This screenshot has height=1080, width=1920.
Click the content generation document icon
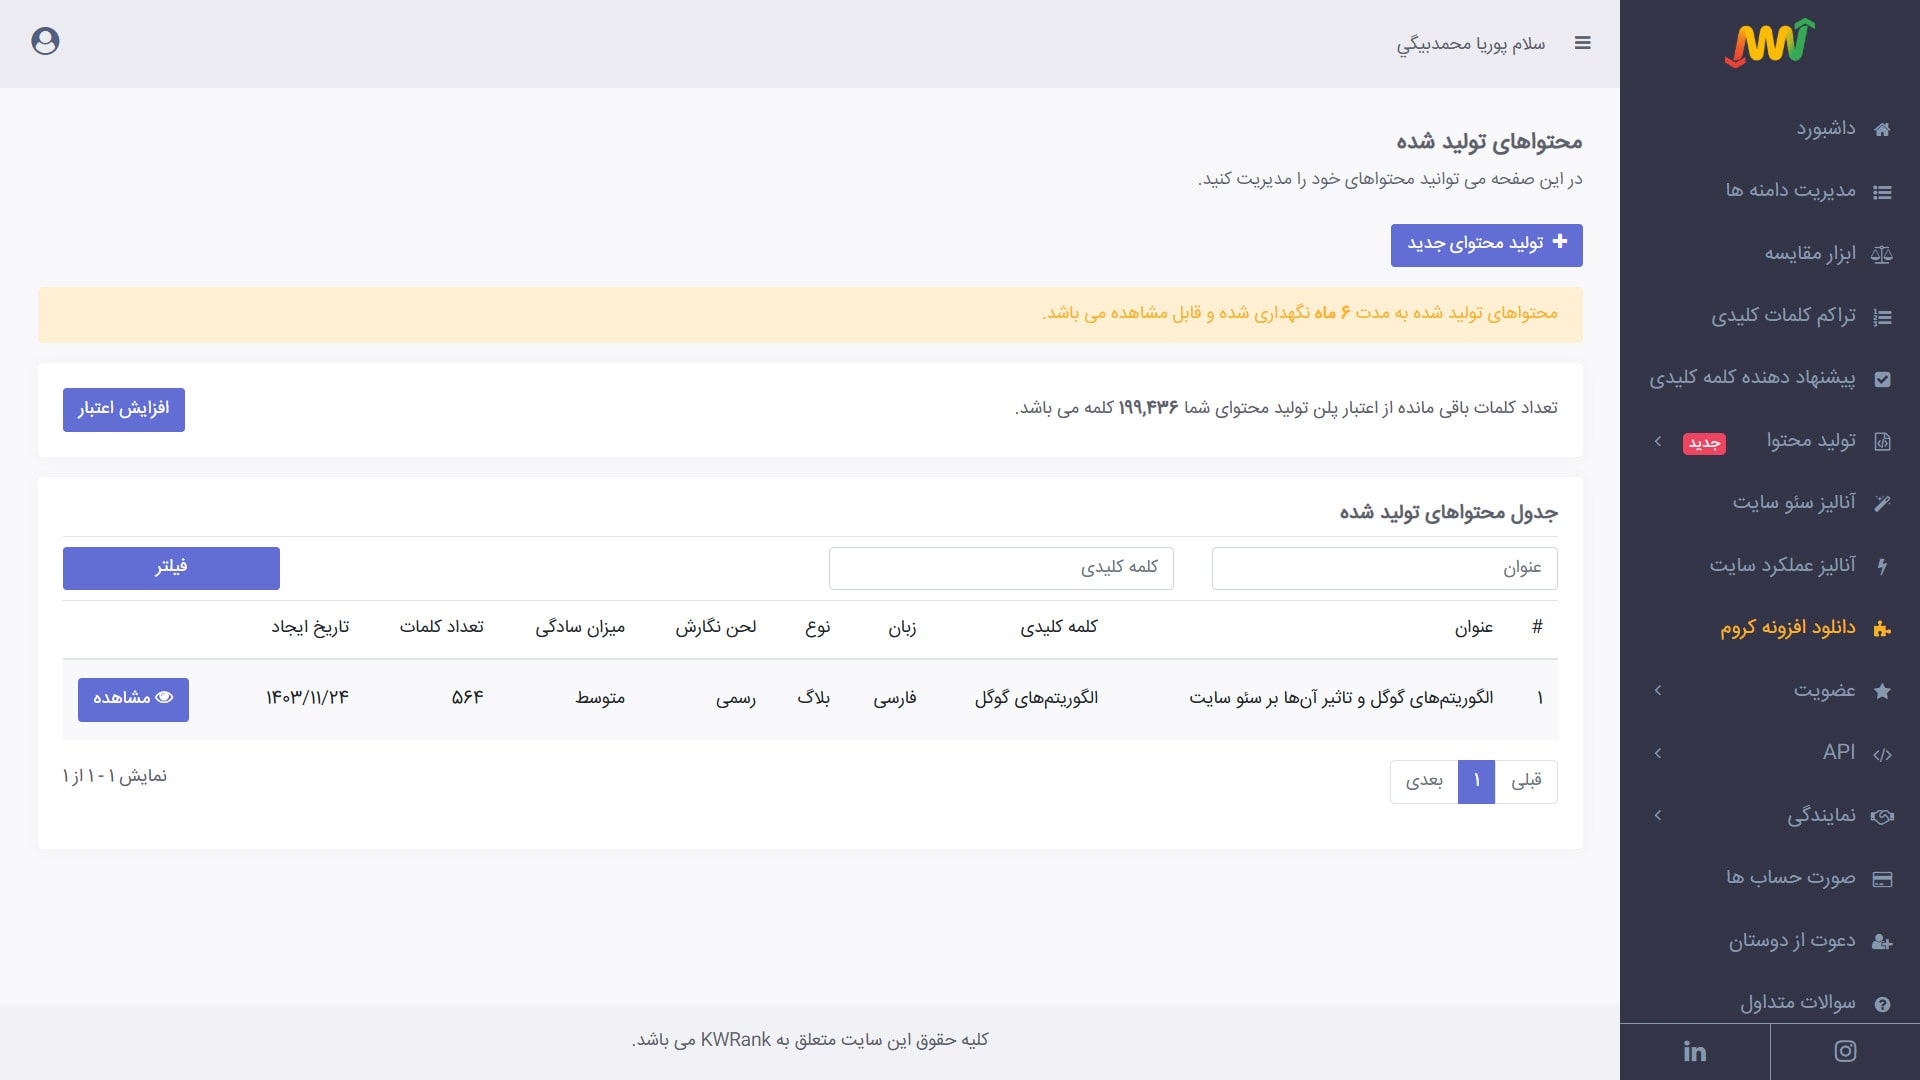1882,441
